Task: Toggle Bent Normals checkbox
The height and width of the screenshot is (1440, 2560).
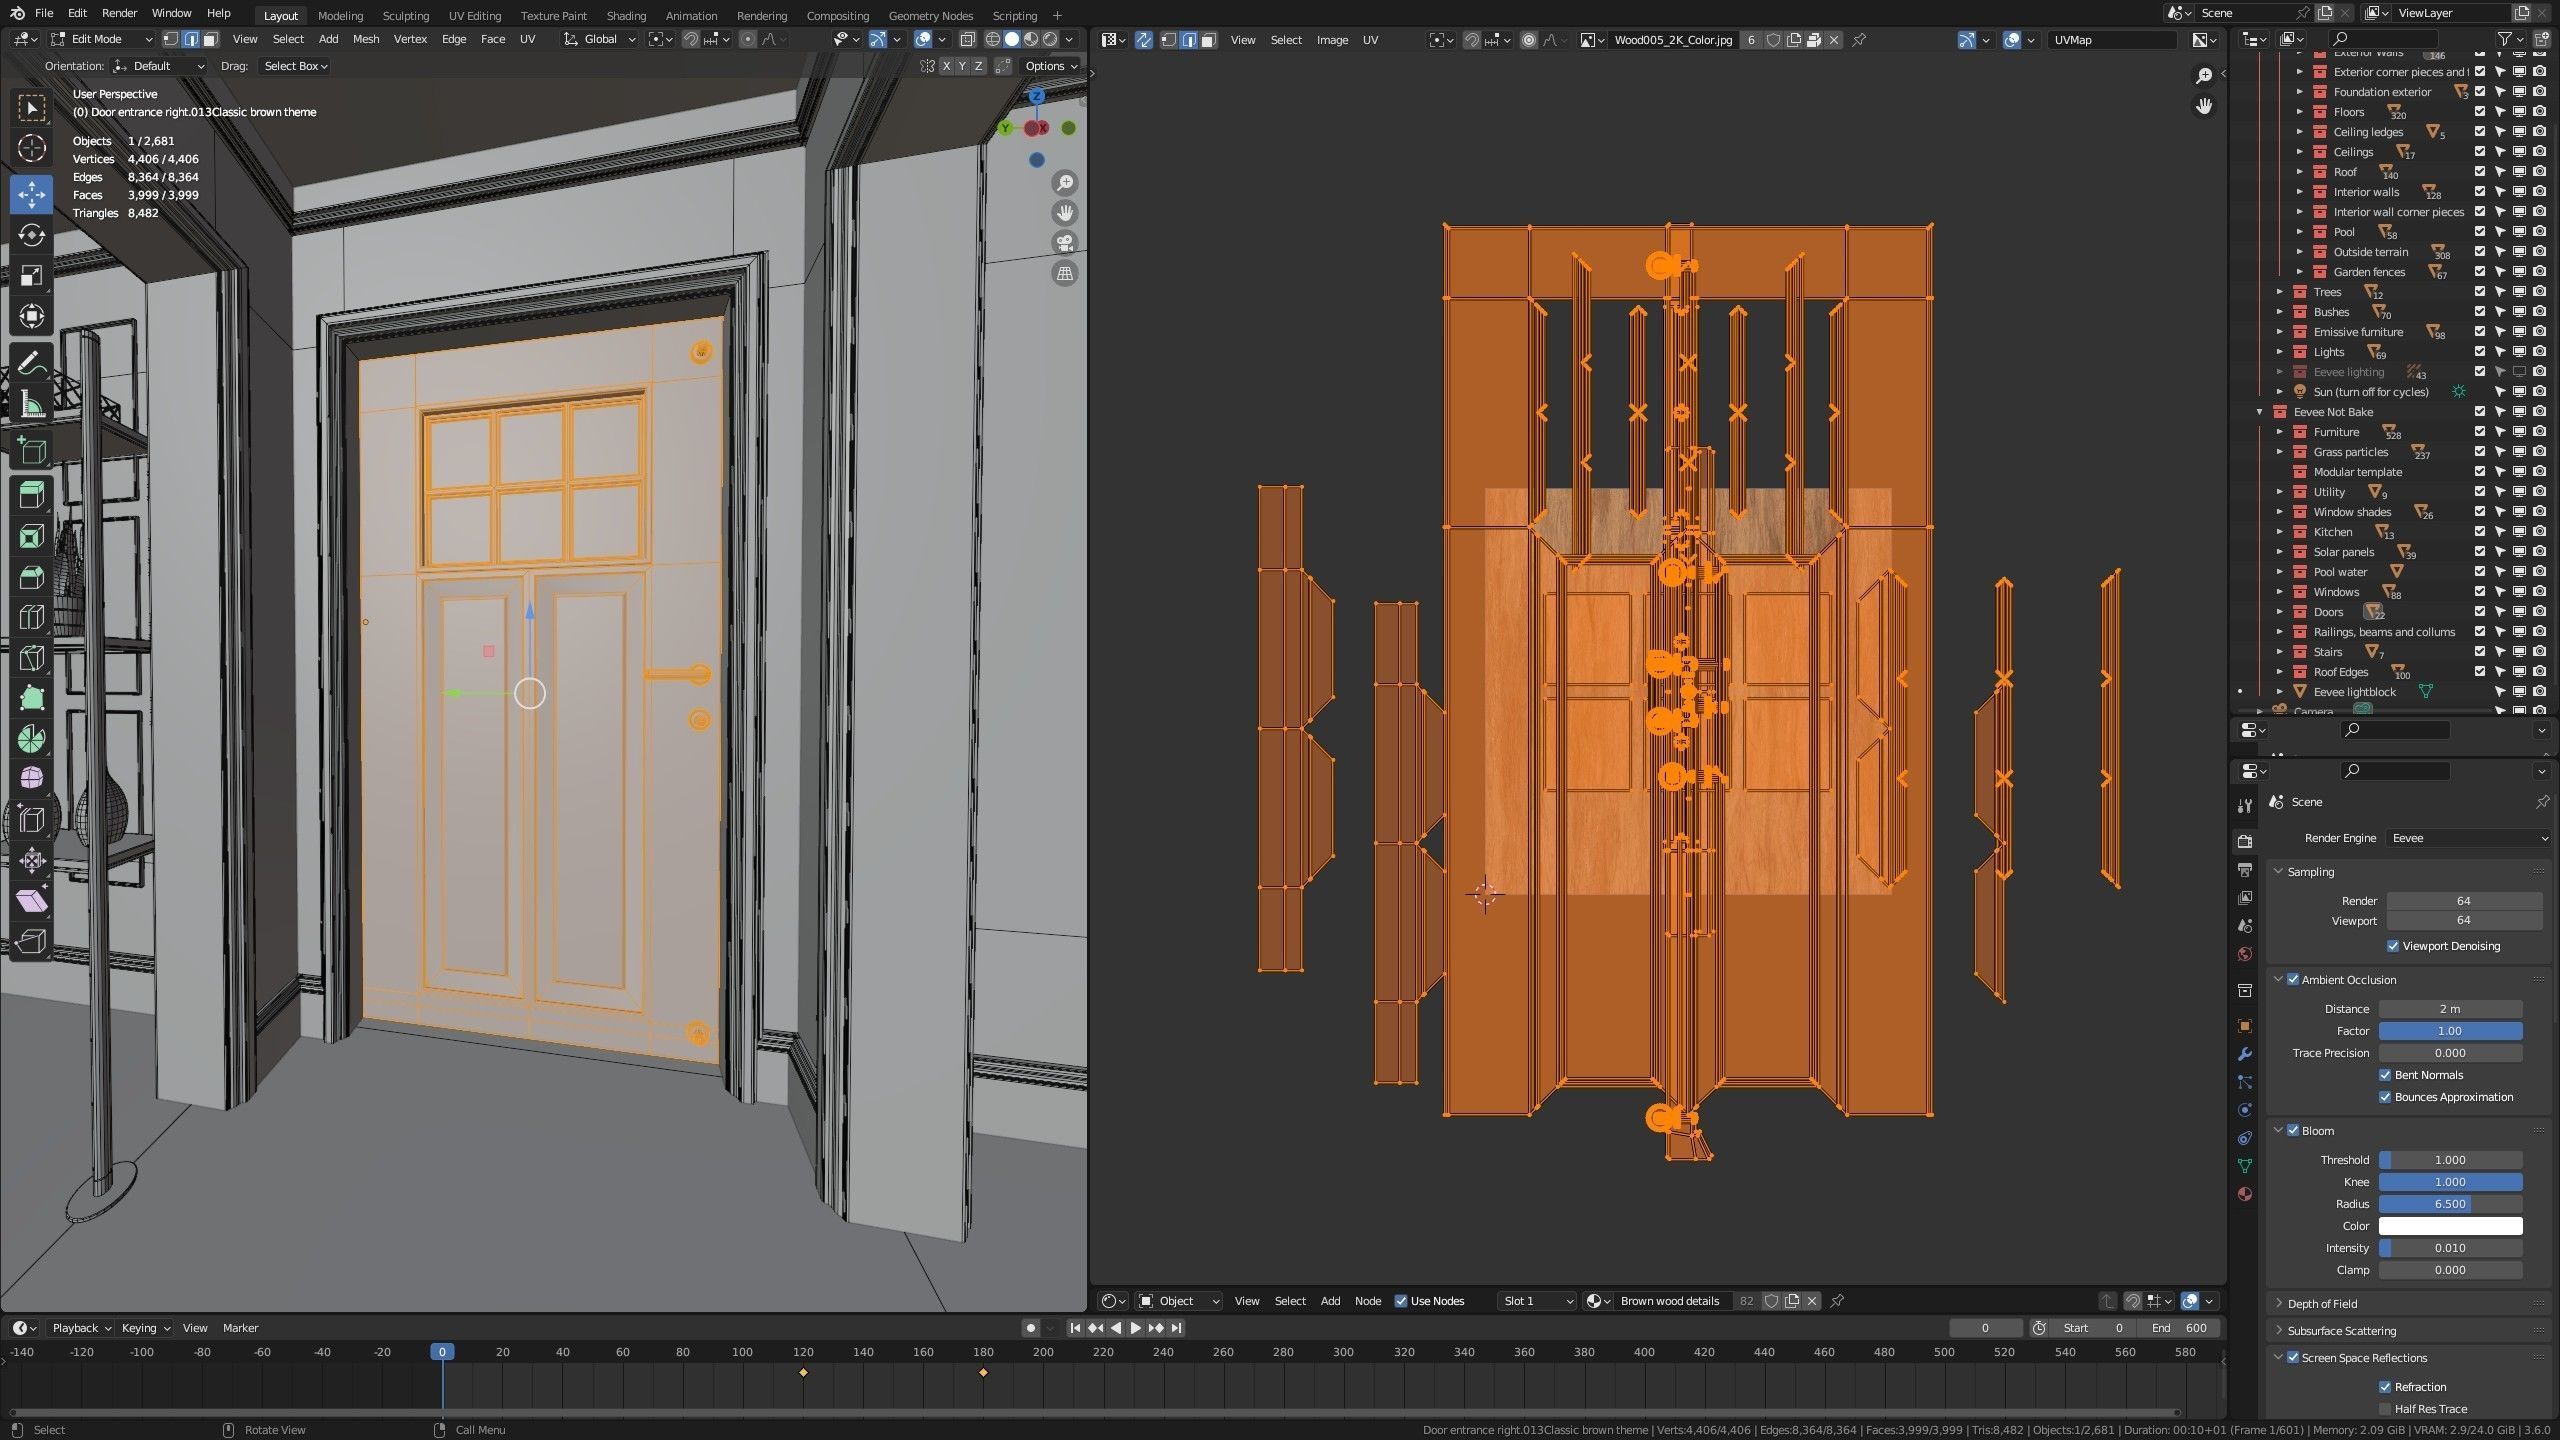Action: coord(2385,1075)
